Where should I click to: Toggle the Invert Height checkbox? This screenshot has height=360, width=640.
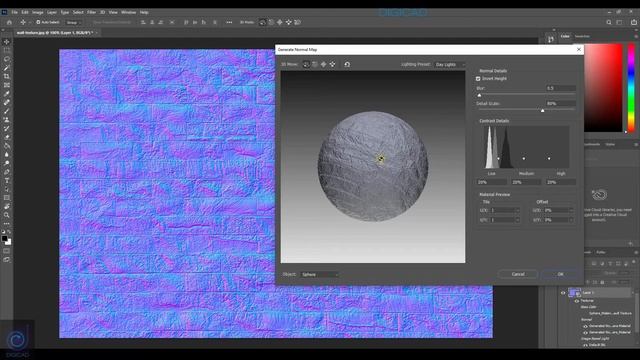pos(478,78)
